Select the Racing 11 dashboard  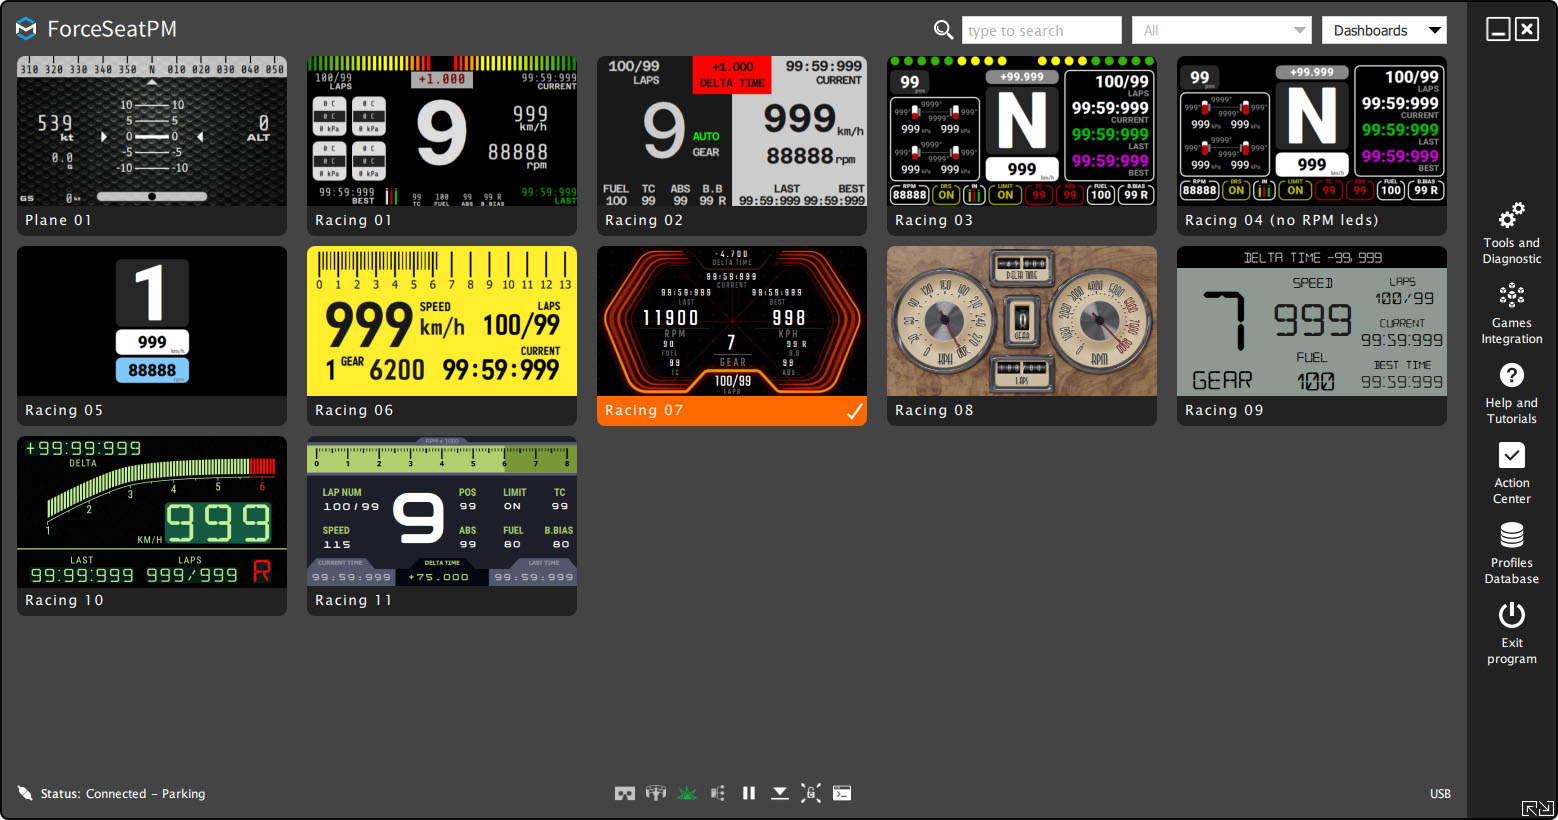pos(442,526)
